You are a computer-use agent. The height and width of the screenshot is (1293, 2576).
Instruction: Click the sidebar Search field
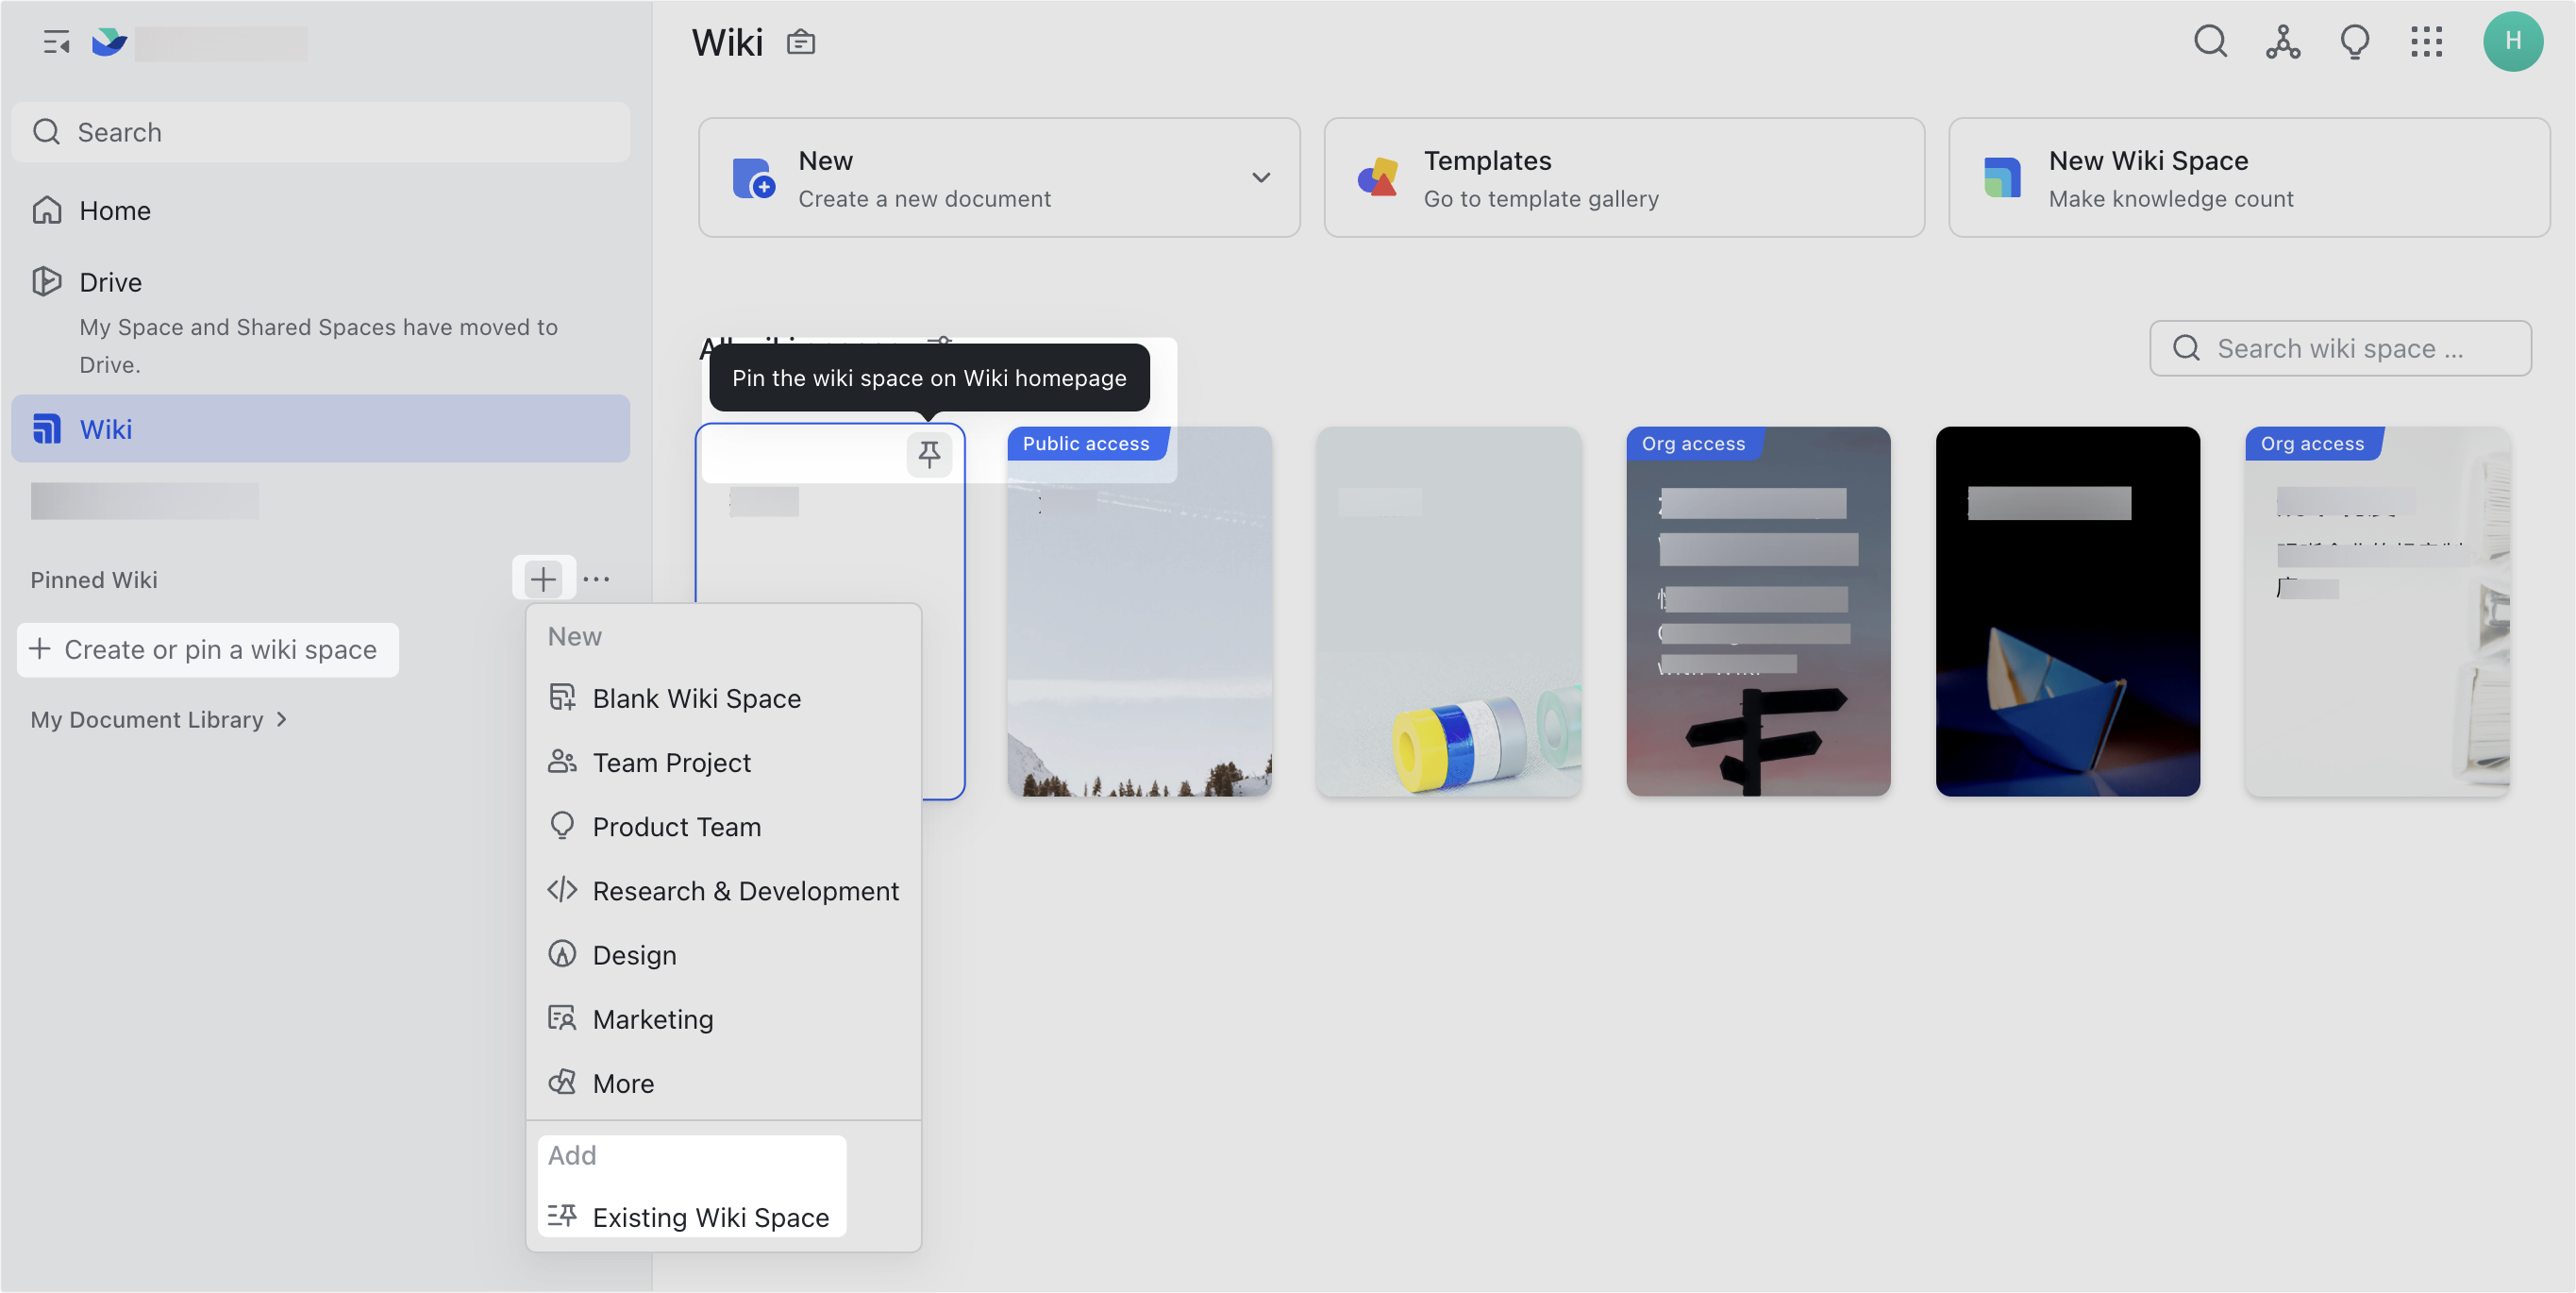(x=320, y=132)
